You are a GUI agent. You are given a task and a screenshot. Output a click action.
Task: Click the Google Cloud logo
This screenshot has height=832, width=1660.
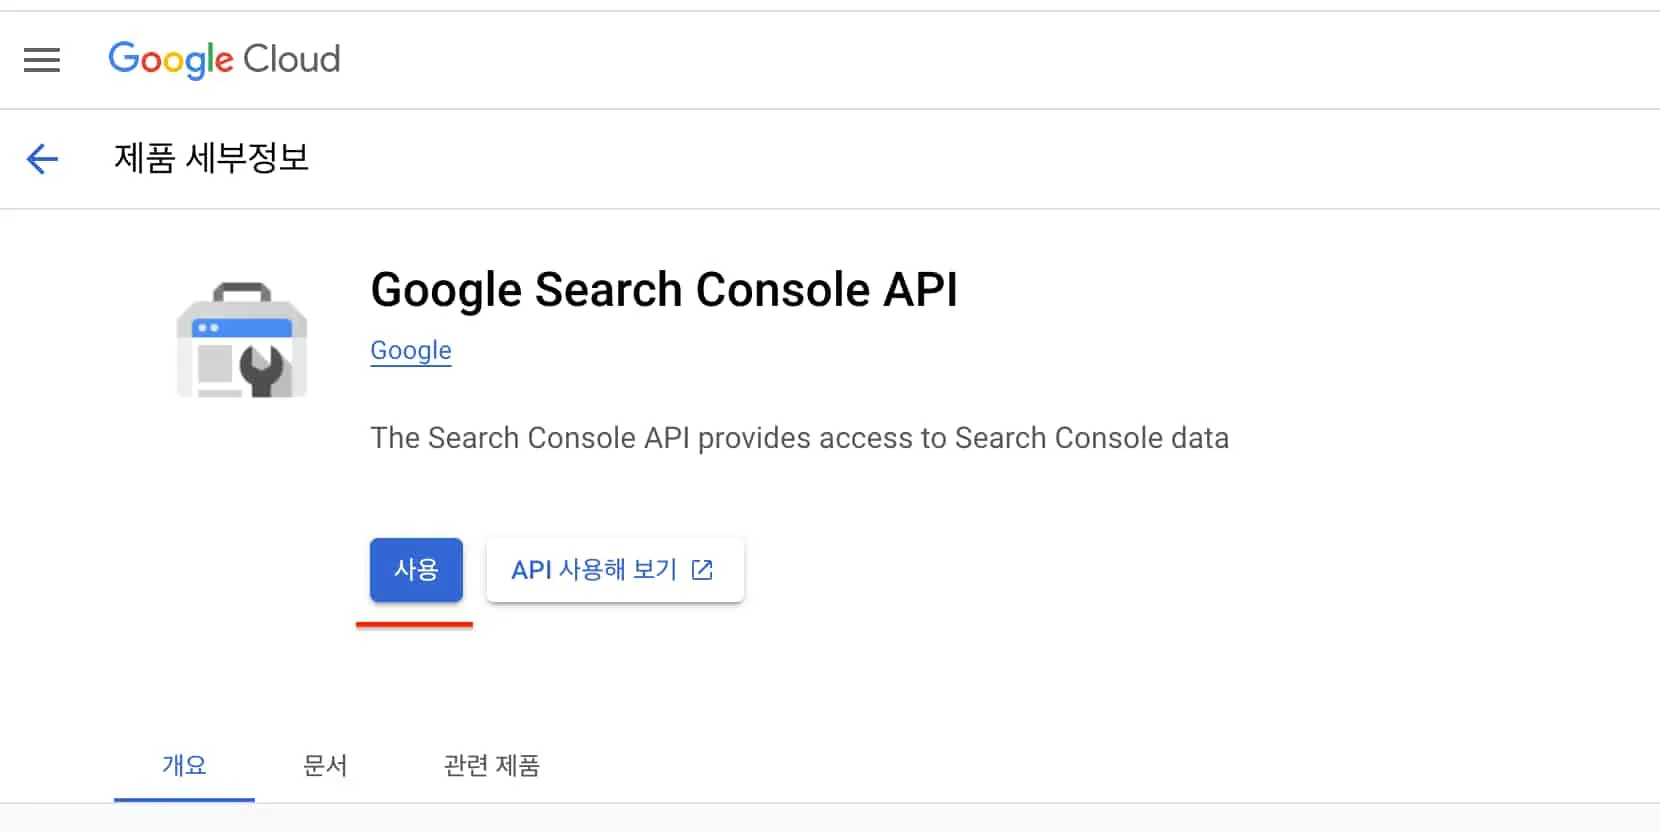click(224, 60)
